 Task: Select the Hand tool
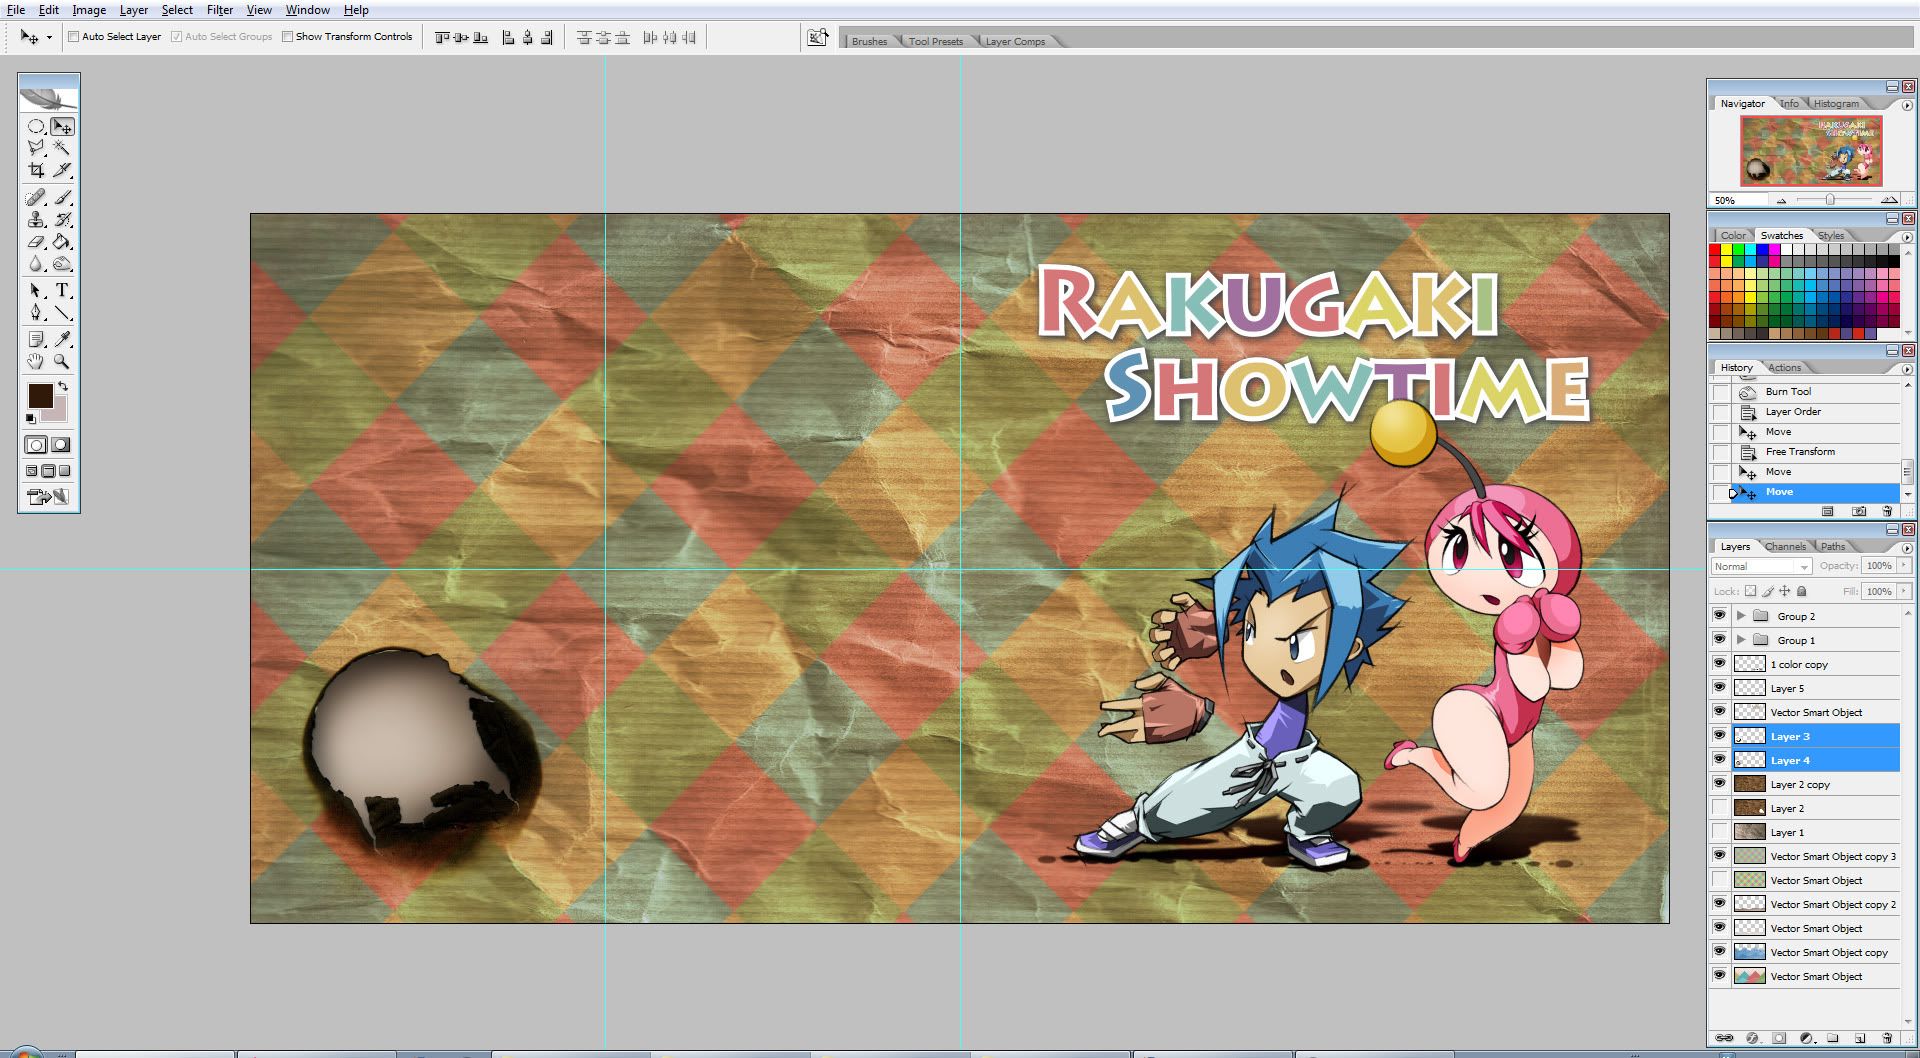tap(36, 362)
